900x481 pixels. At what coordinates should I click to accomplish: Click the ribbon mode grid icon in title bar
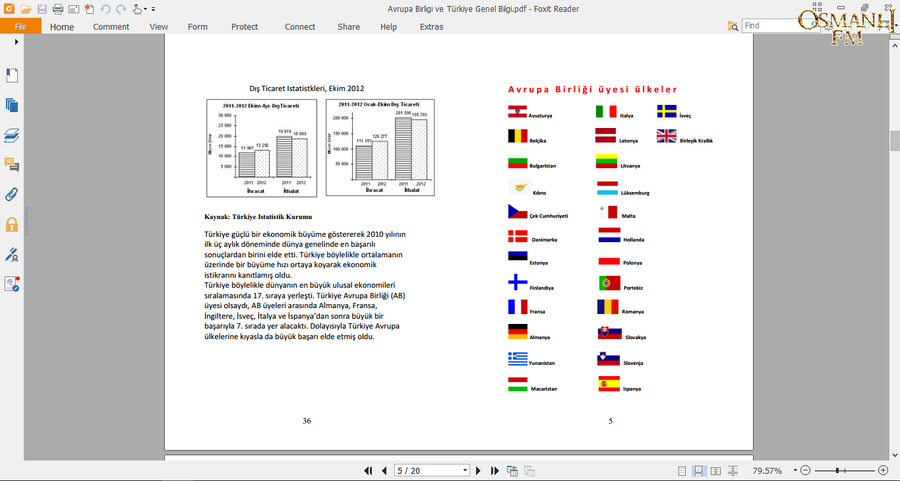tap(817, 7)
